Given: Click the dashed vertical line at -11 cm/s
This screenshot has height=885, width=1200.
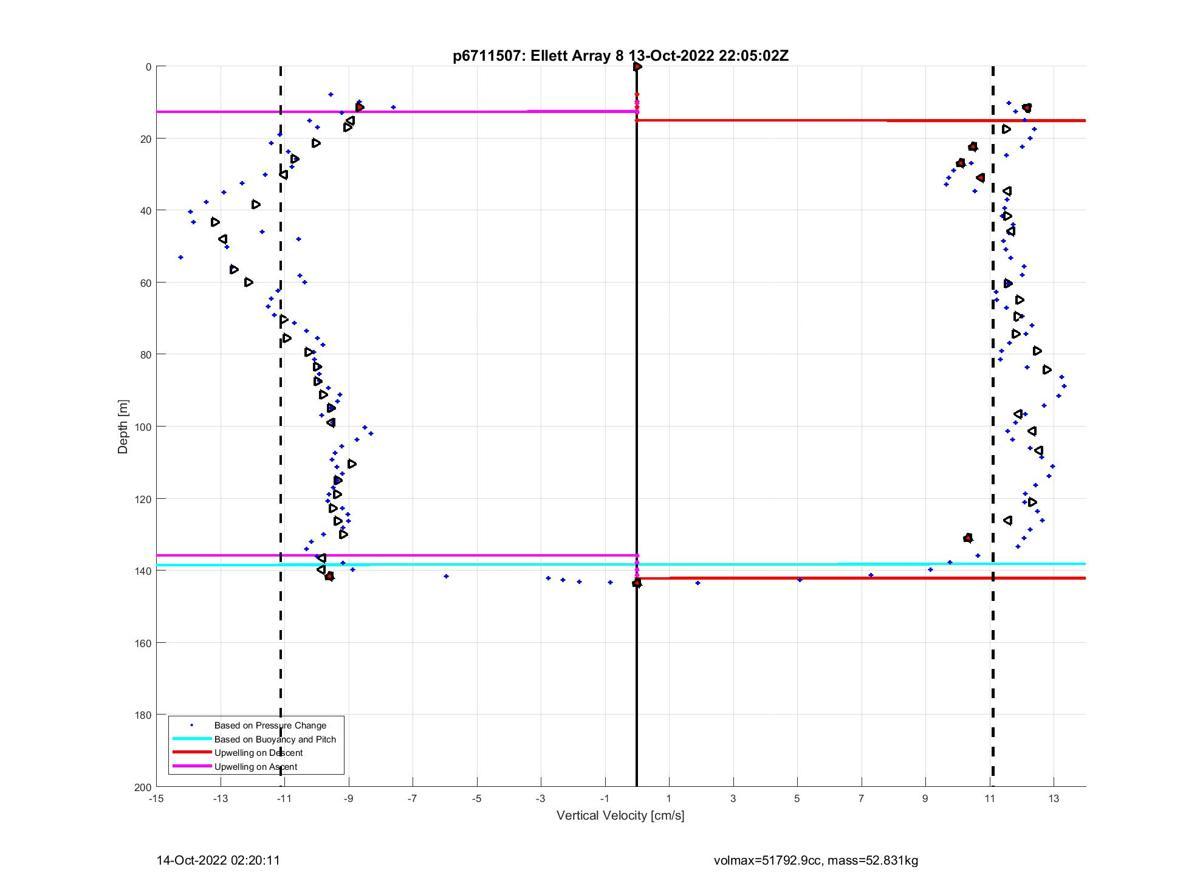Looking at the screenshot, I should tap(281, 427).
